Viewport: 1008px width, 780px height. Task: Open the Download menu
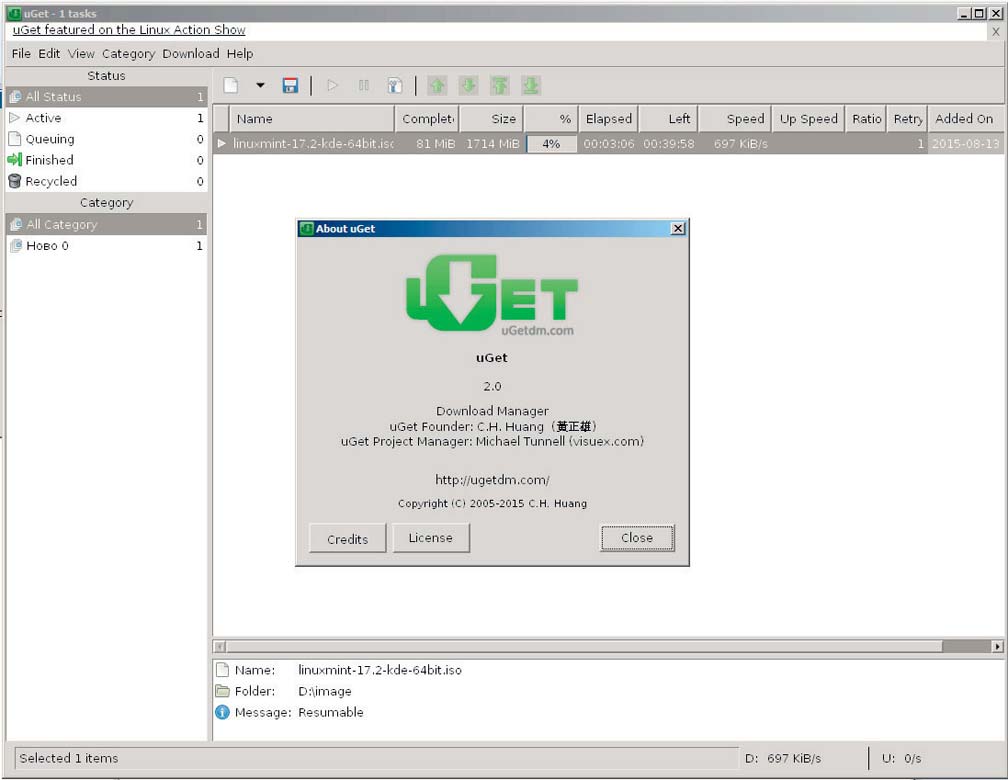point(191,53)
